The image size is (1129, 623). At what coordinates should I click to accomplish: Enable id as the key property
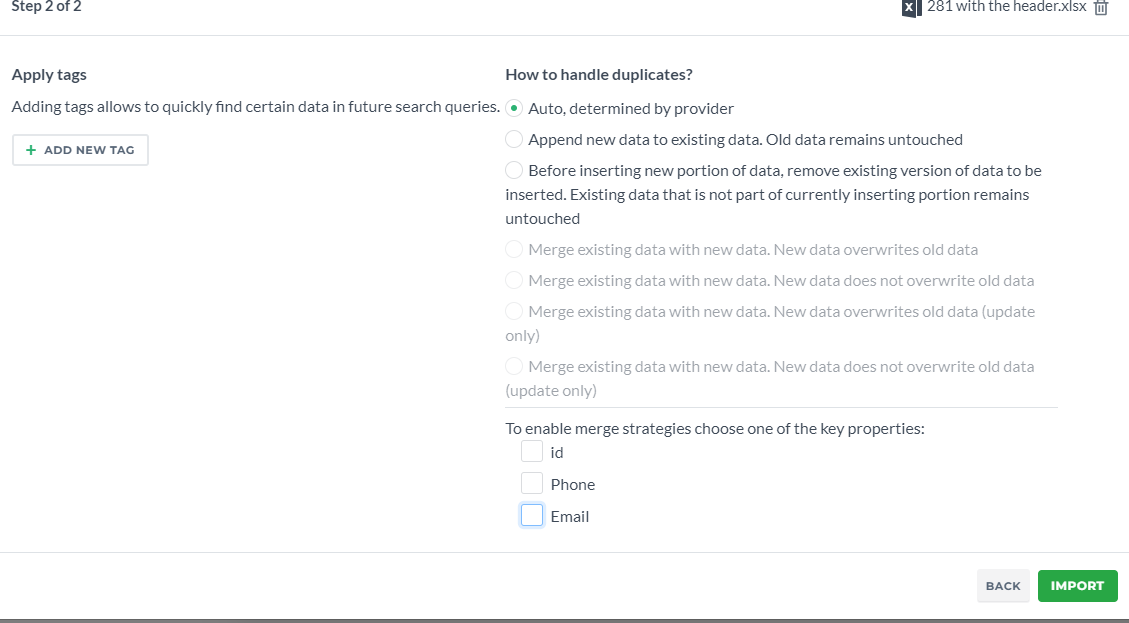531,452
